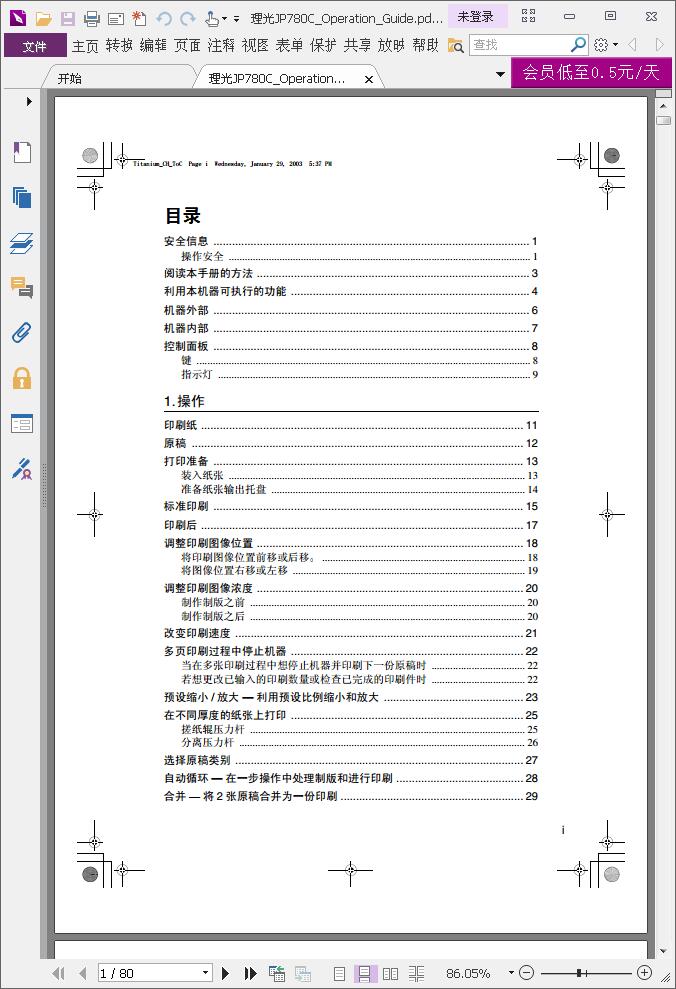
Task: Customize the quick access toolbar dropdown
Action: pos(236,19)
